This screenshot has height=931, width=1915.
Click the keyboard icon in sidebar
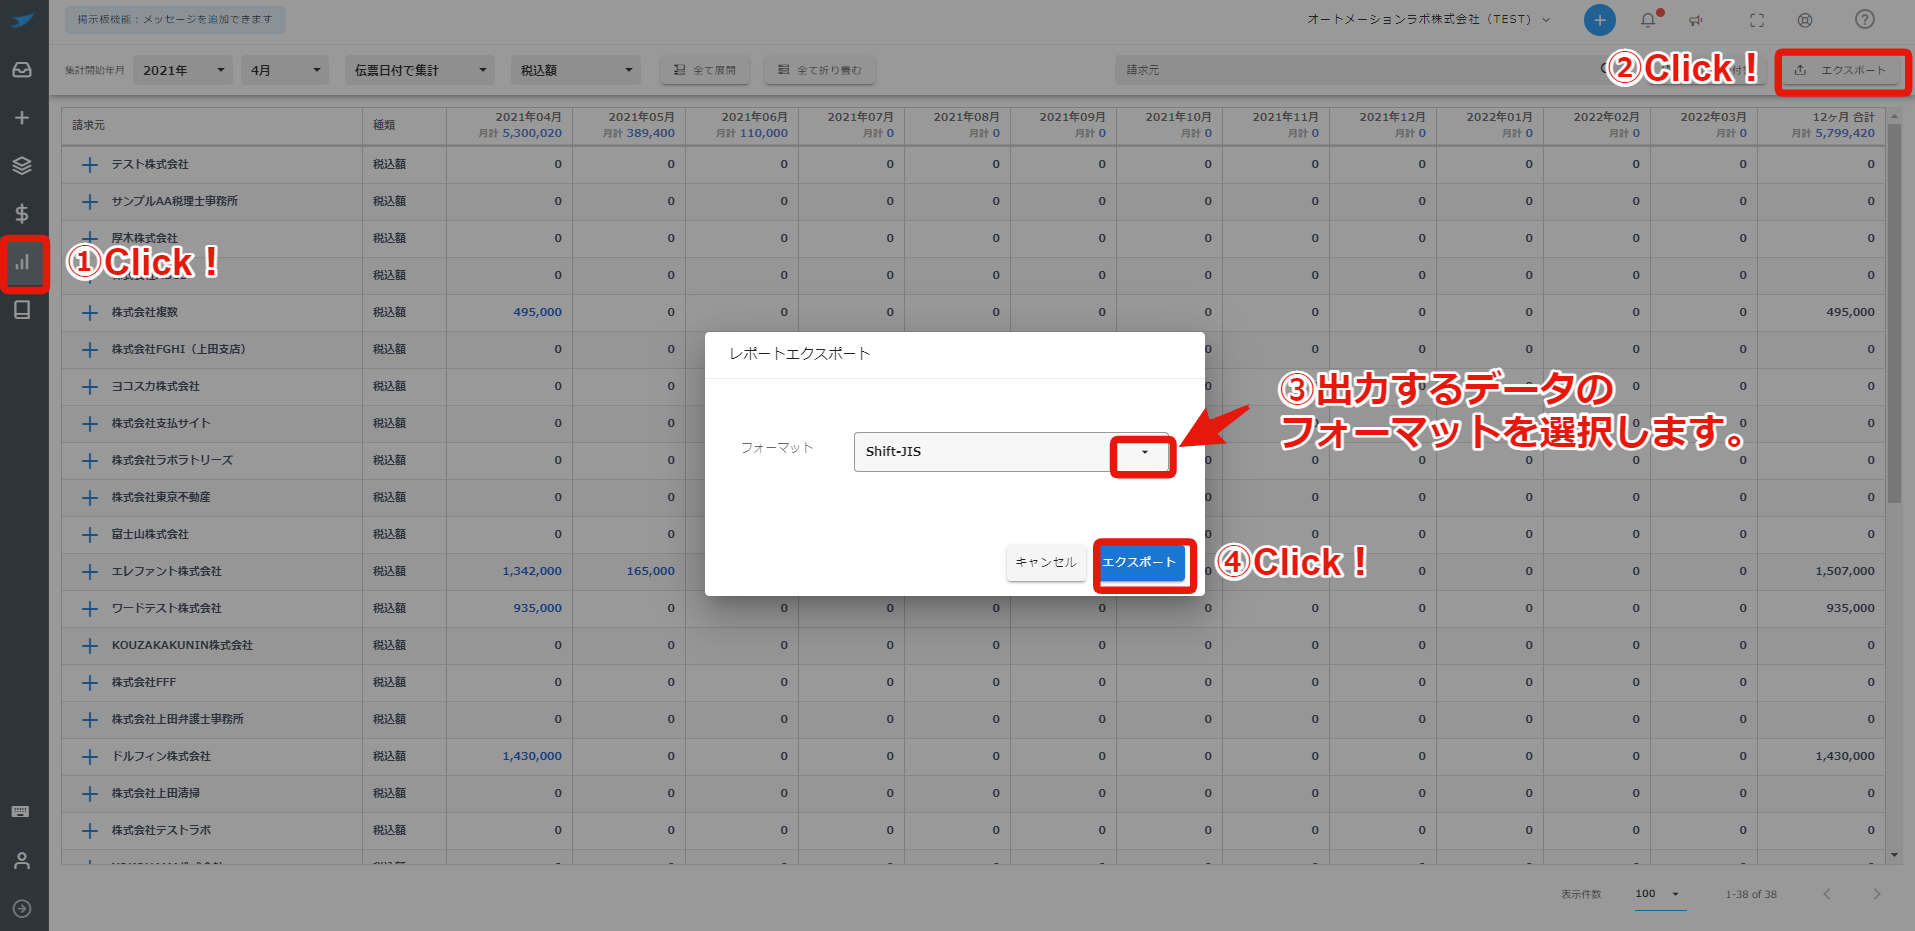point(20,811)
